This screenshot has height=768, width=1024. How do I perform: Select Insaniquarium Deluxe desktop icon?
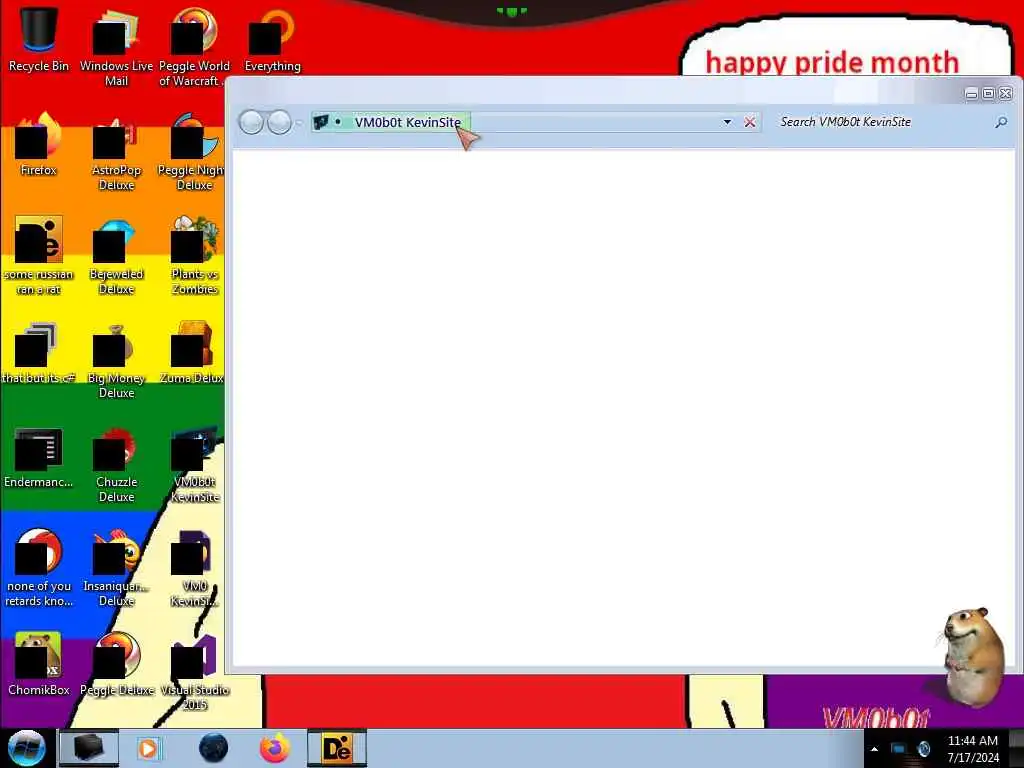[x=116, y=568]
